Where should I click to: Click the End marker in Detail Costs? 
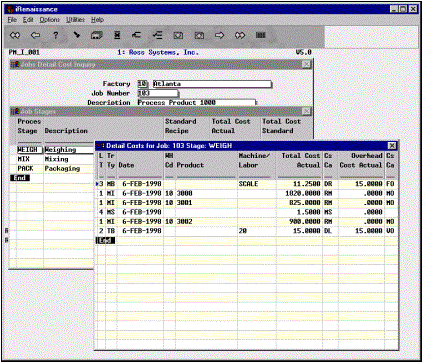[106, 240]
